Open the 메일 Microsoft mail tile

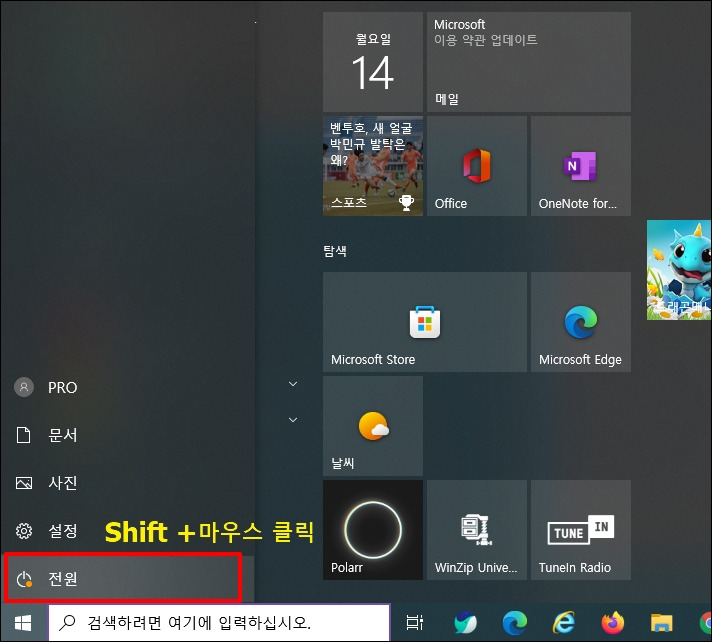point(529,62)
